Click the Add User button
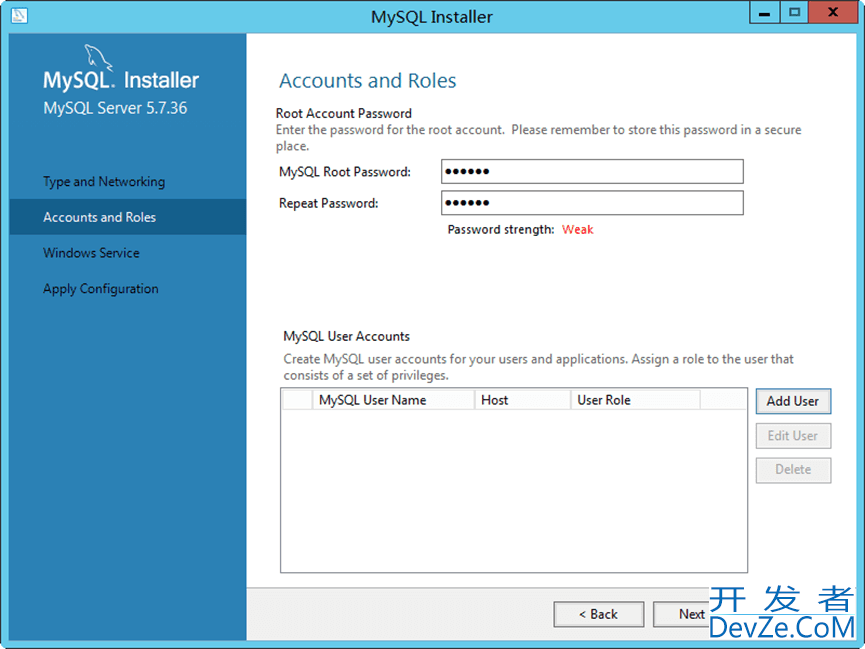865x649 pixels. (793, 401)
